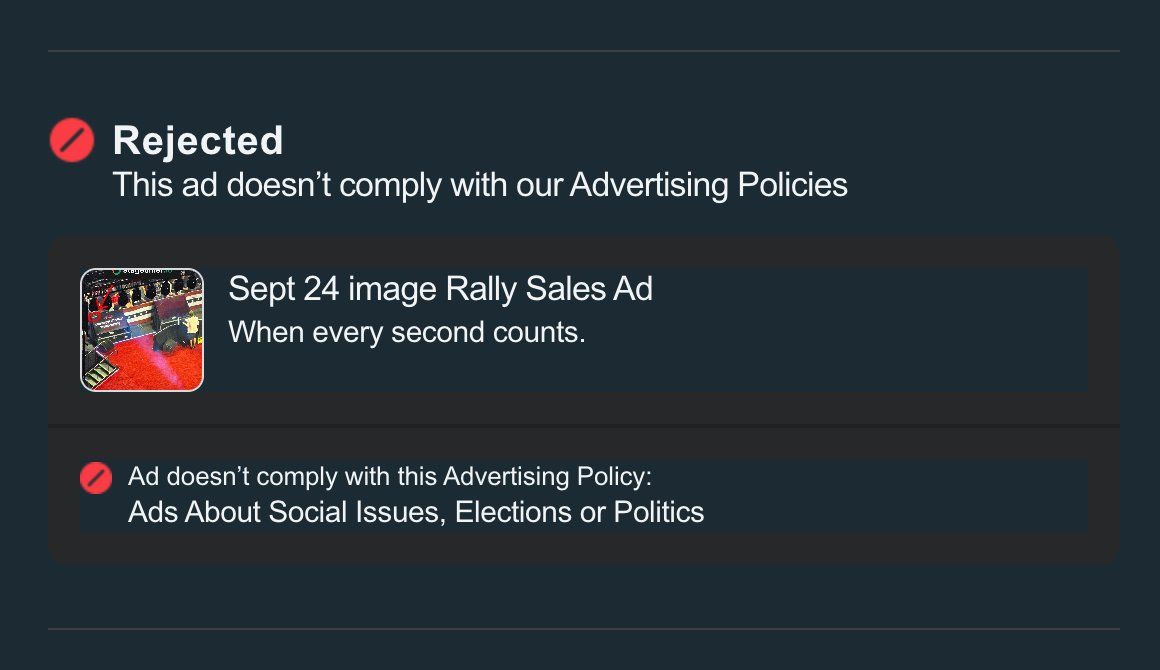This screenshot has width=1160, height=670.
Task: Click the "When every second counts." tagline
Action: [x=406, y=332]
